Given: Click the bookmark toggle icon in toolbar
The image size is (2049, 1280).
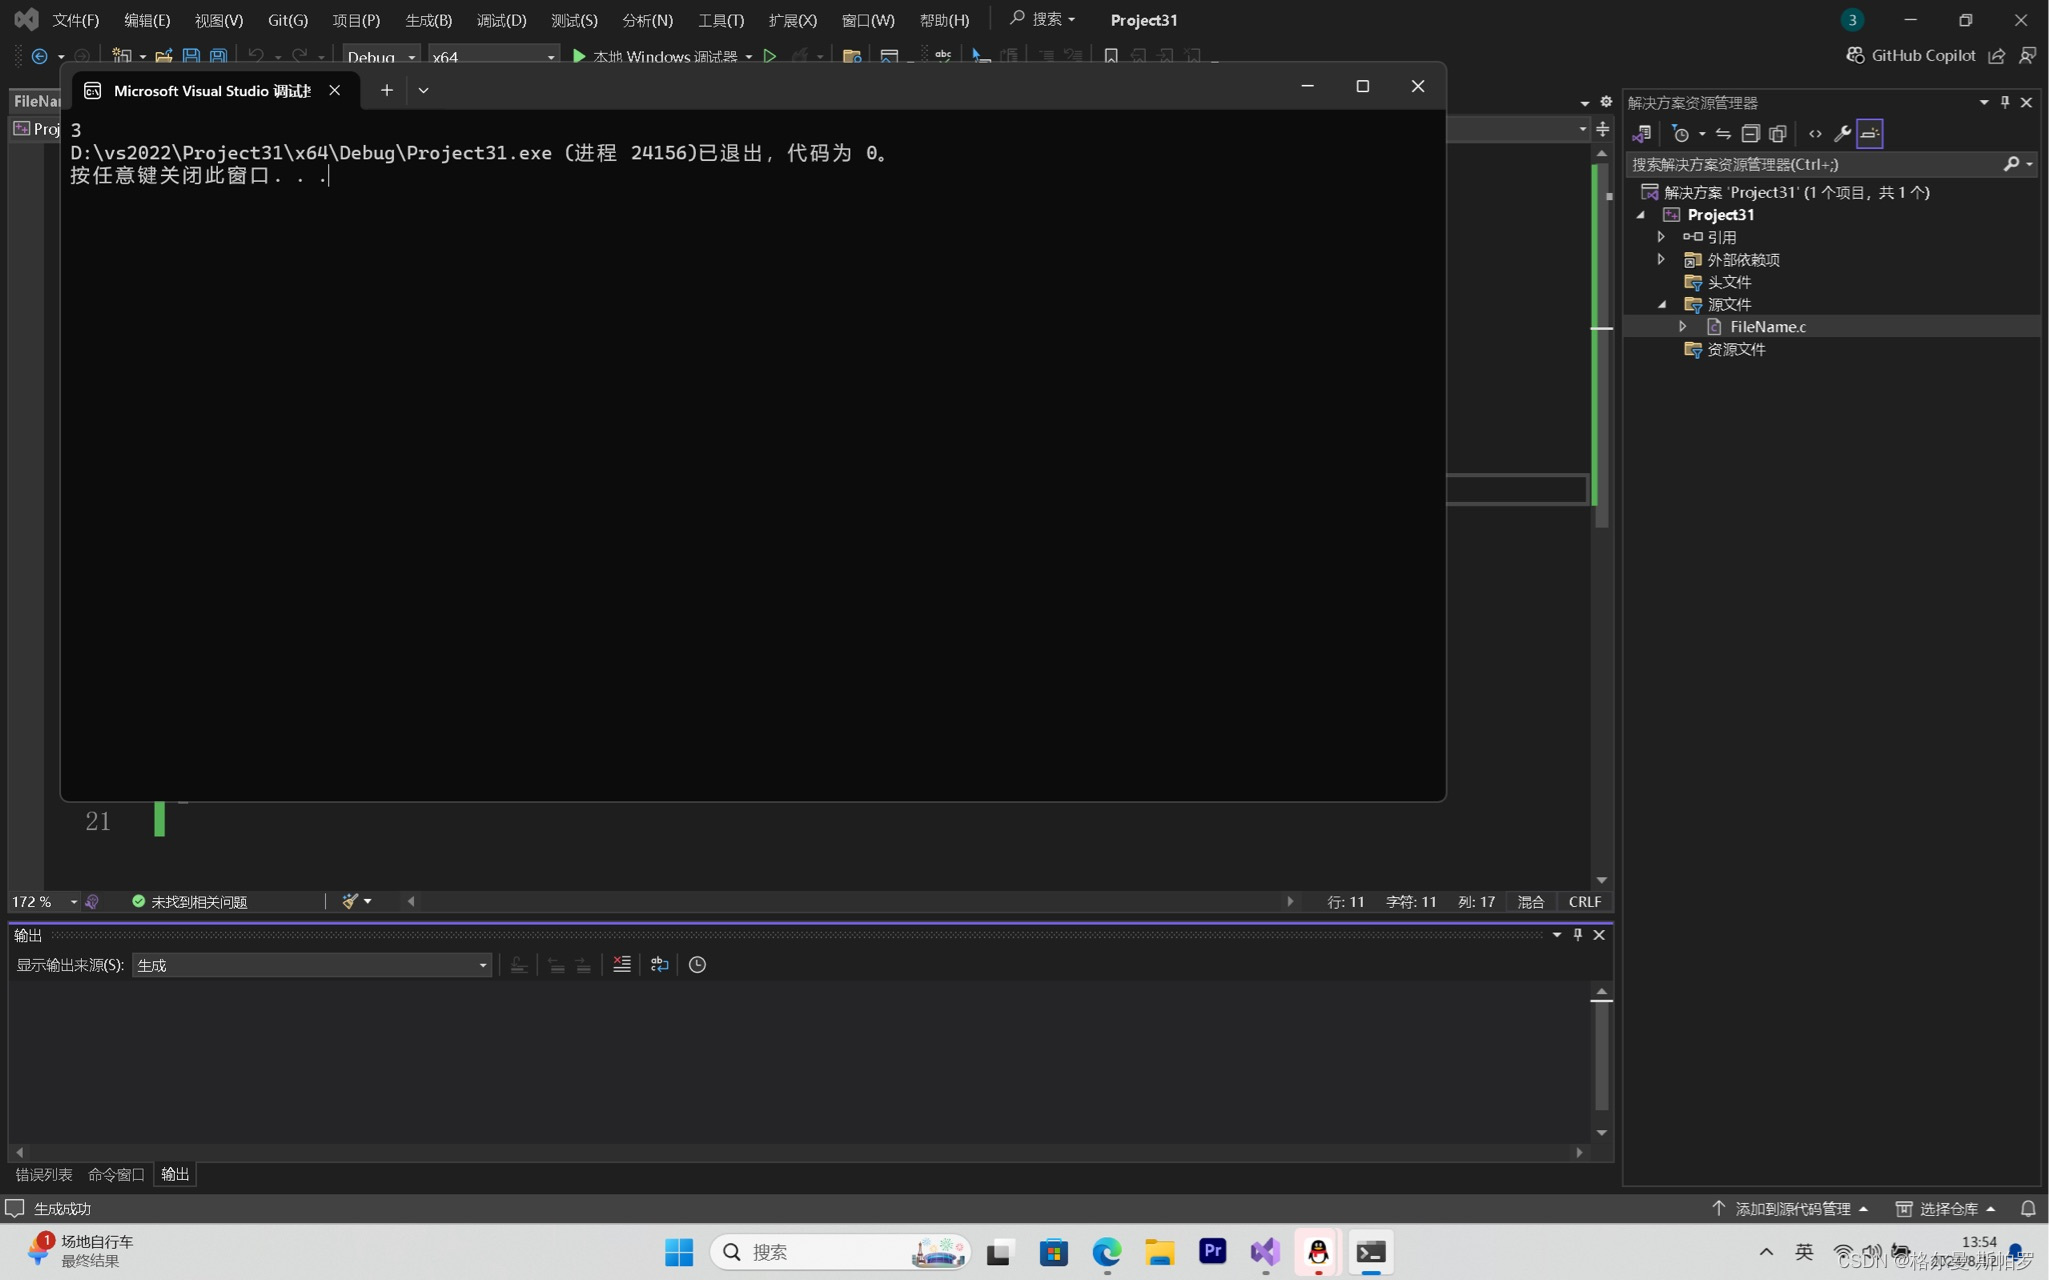Looking at the screenshot, I should [x=1110, y=56].
